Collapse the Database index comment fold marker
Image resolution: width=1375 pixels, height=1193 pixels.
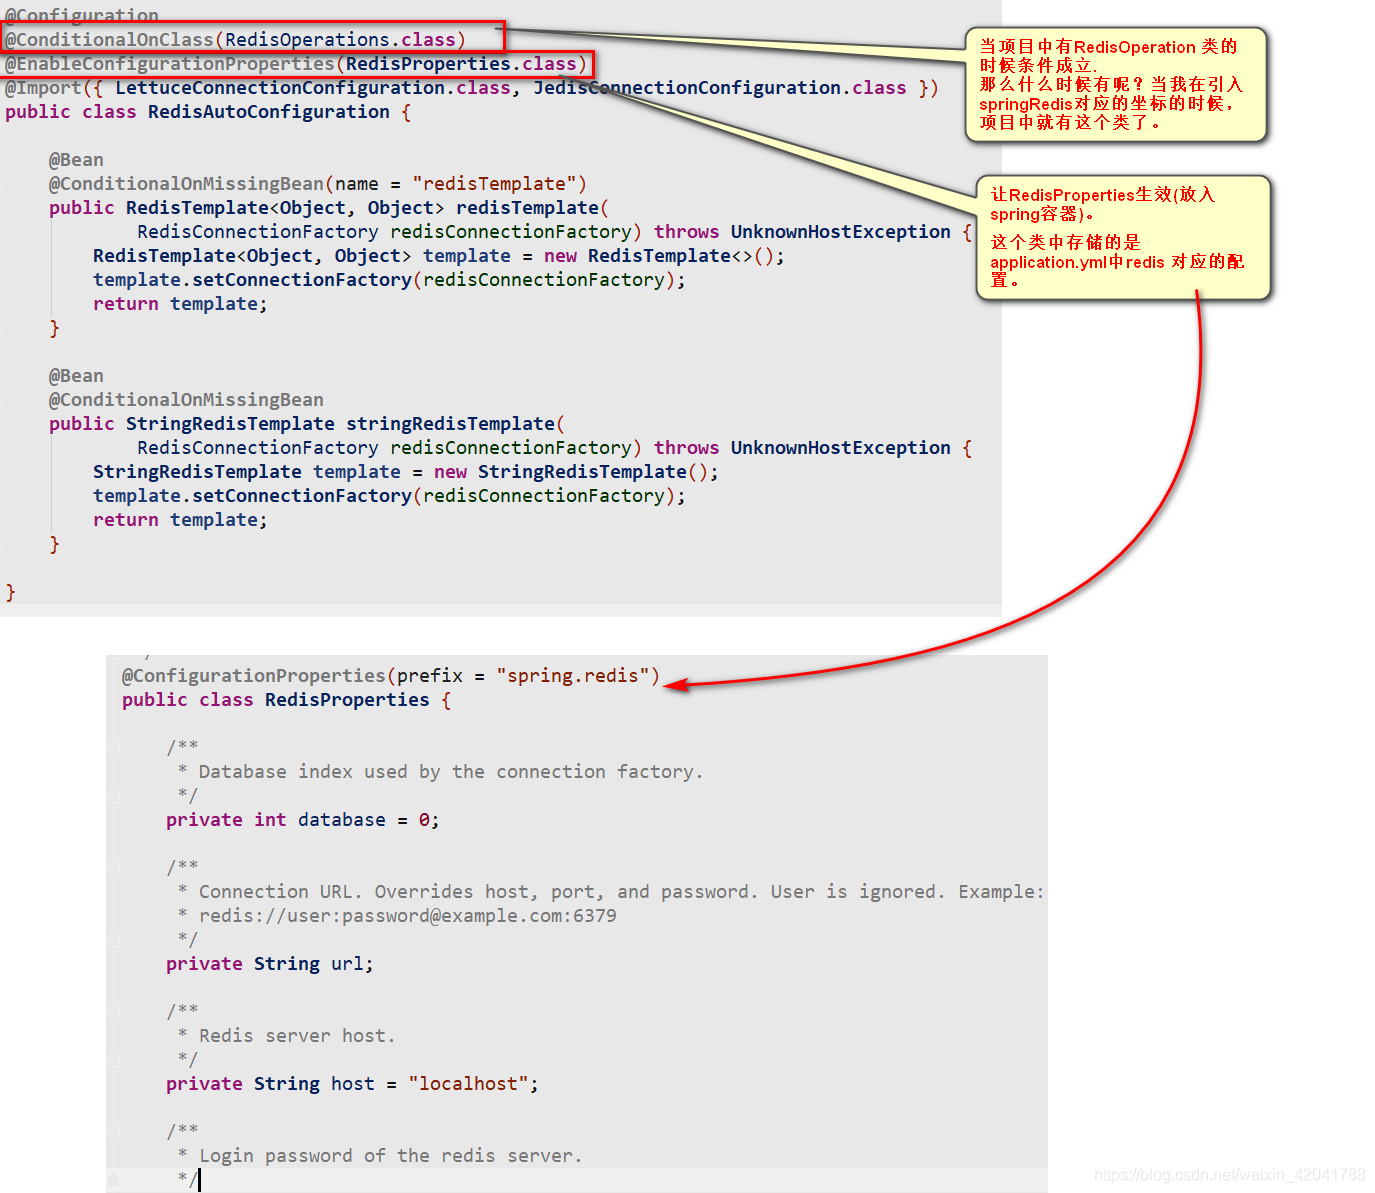[113, 747]
